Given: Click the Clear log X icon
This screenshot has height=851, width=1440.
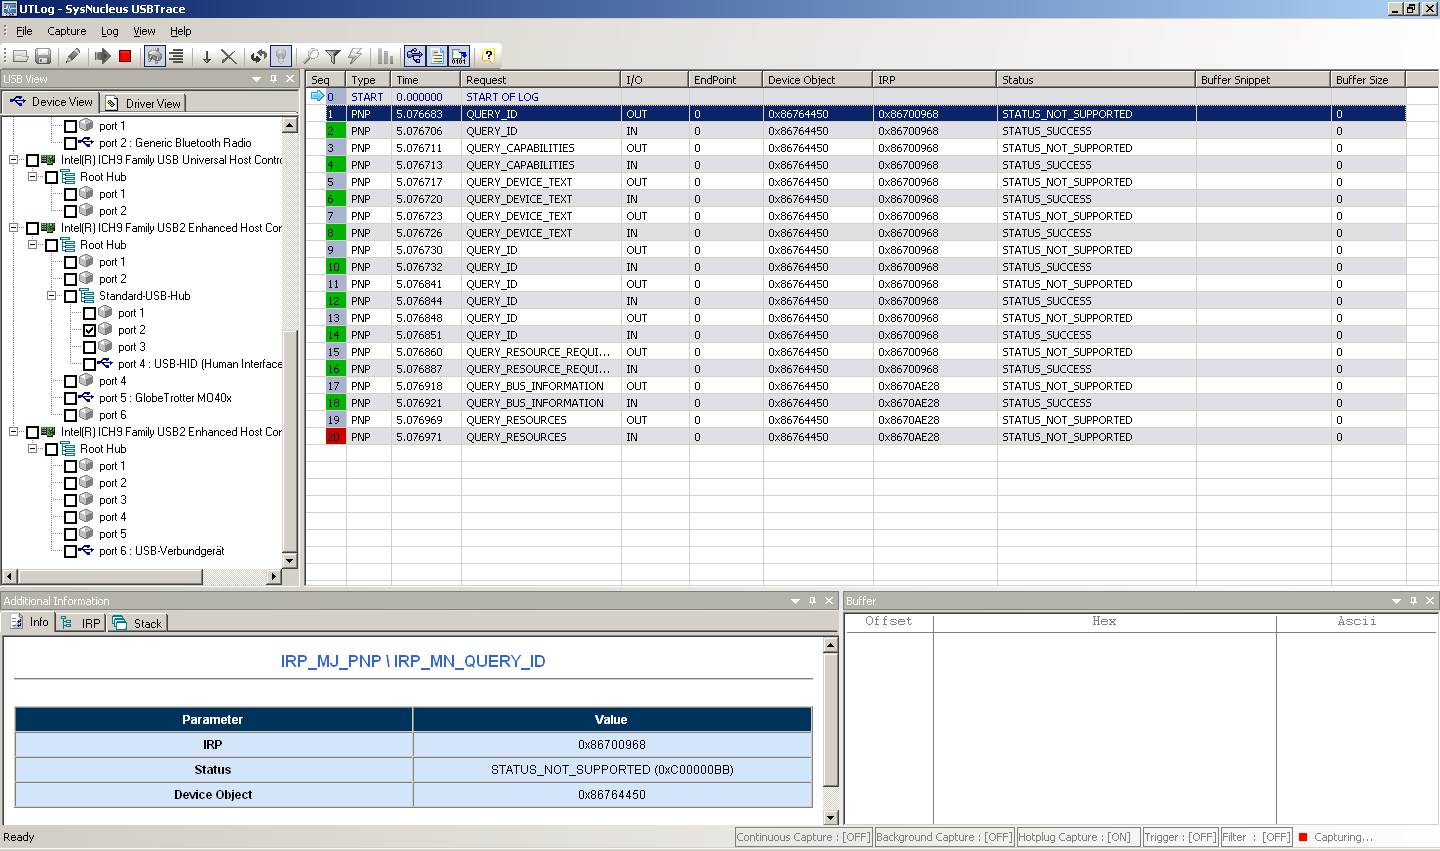Looking at the screenshot, I should point(229,56).
